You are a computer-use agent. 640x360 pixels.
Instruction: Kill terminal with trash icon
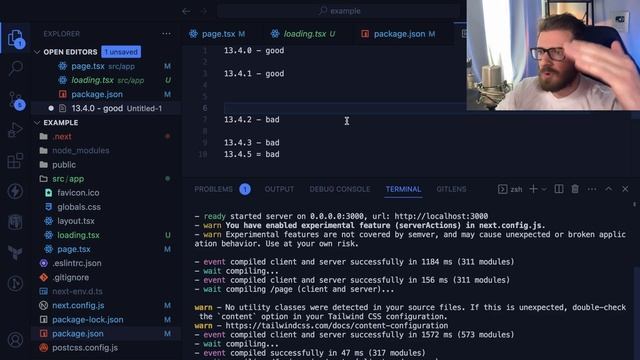pos(575,189)
